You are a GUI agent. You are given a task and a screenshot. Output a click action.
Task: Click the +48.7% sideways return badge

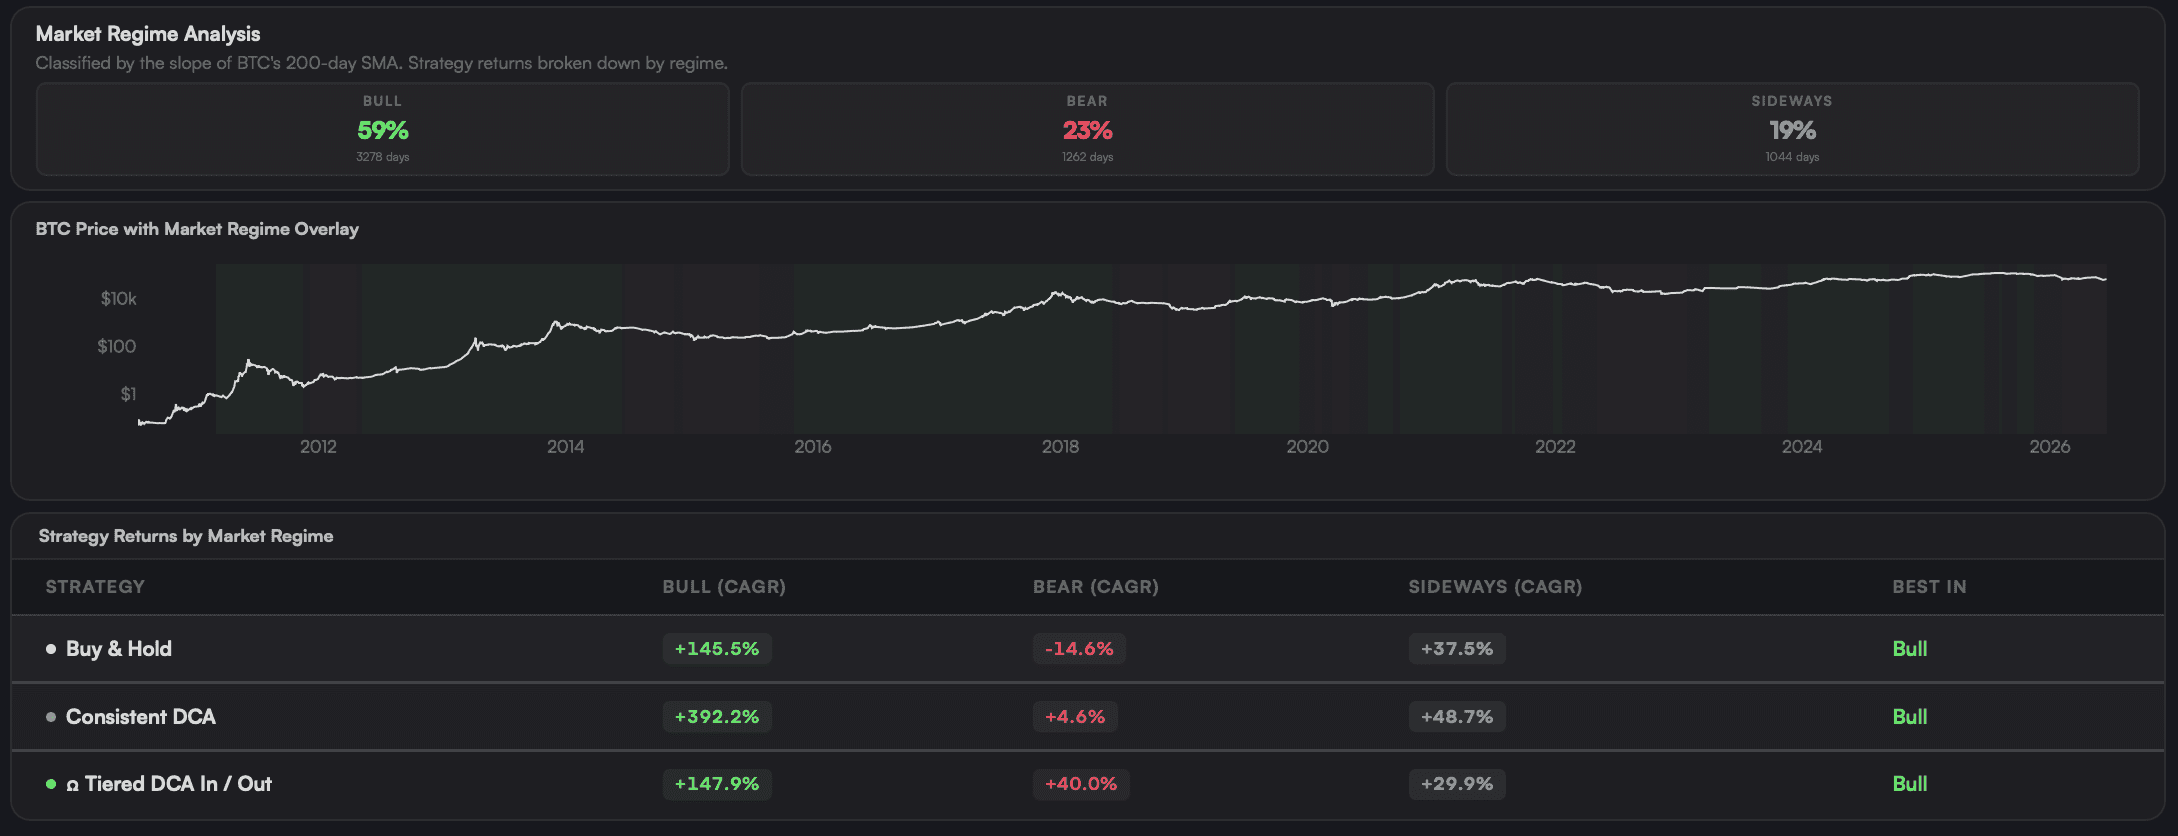(x=1457, y=717)
